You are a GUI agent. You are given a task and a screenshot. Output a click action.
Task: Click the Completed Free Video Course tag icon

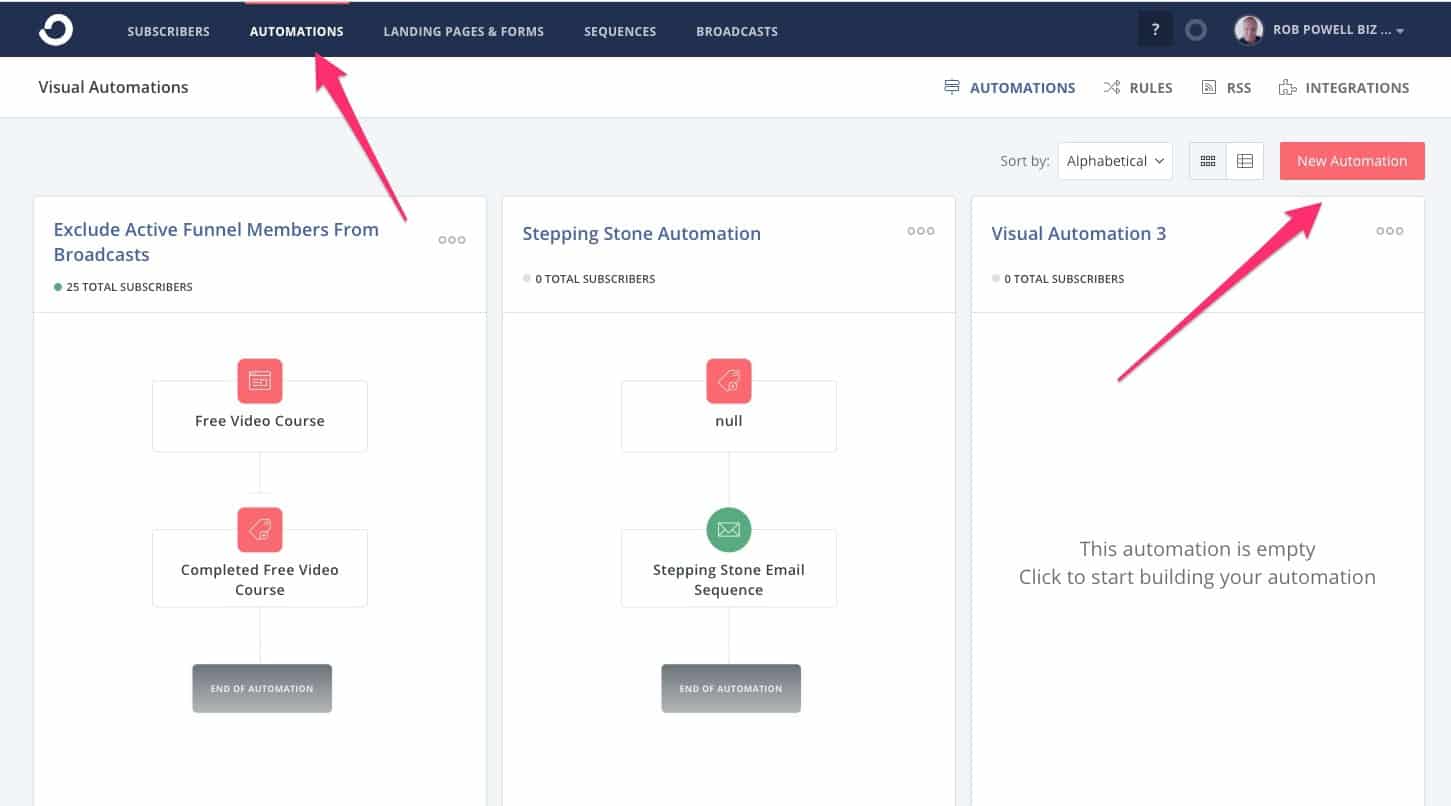click(x=260, y=530)
